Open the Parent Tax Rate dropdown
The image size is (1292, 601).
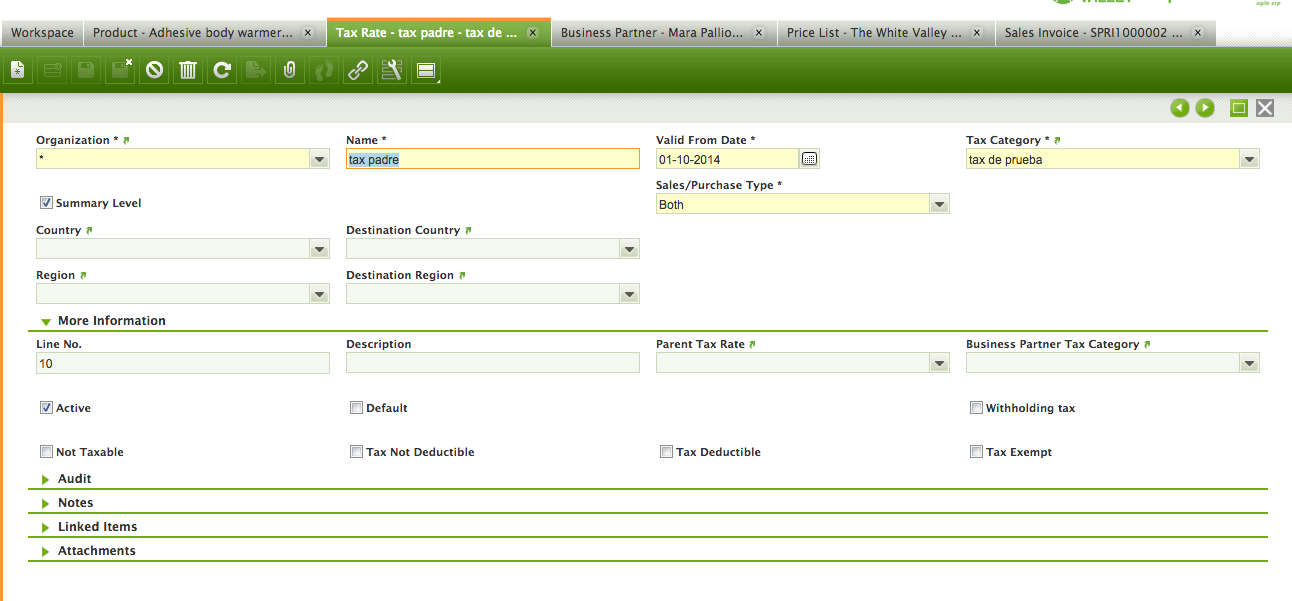(940, 363)
